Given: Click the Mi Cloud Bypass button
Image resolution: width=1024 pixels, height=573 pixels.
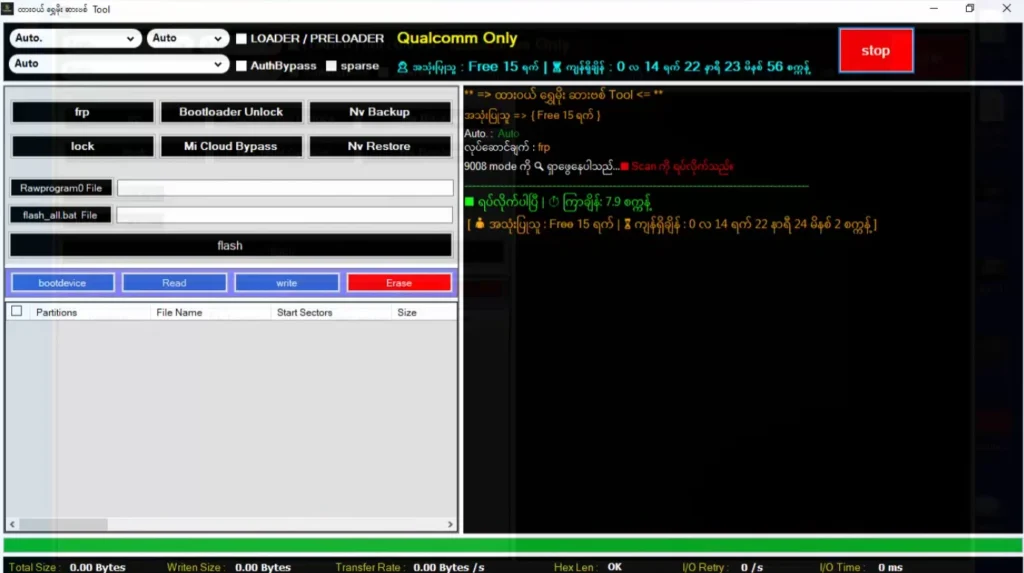Looking at the screenshot, I should (231, 146).
